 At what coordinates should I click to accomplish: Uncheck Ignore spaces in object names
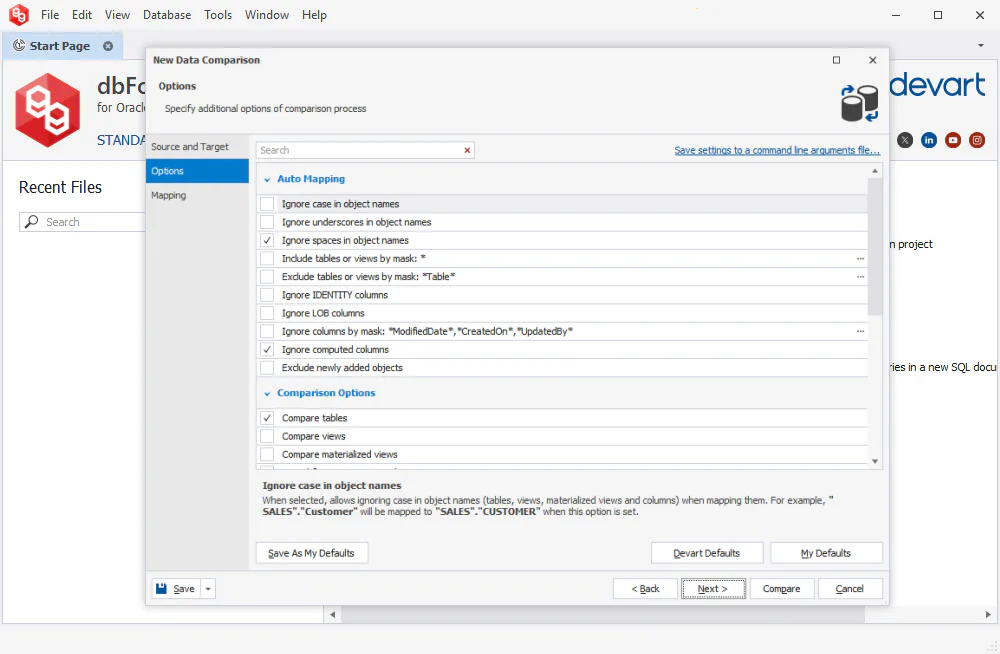point(267,241)
